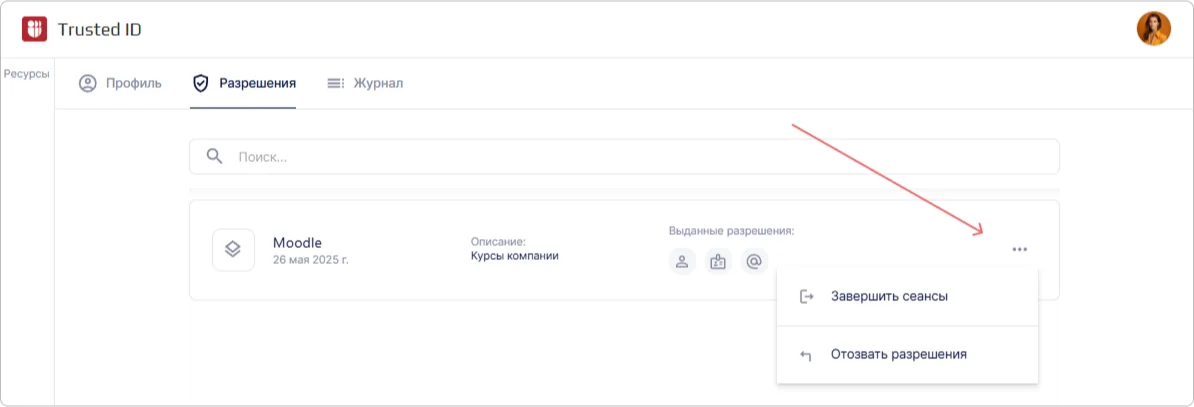Click the ID badge permission icon
Screen dimensions: 1194x407
coord(718,262)
